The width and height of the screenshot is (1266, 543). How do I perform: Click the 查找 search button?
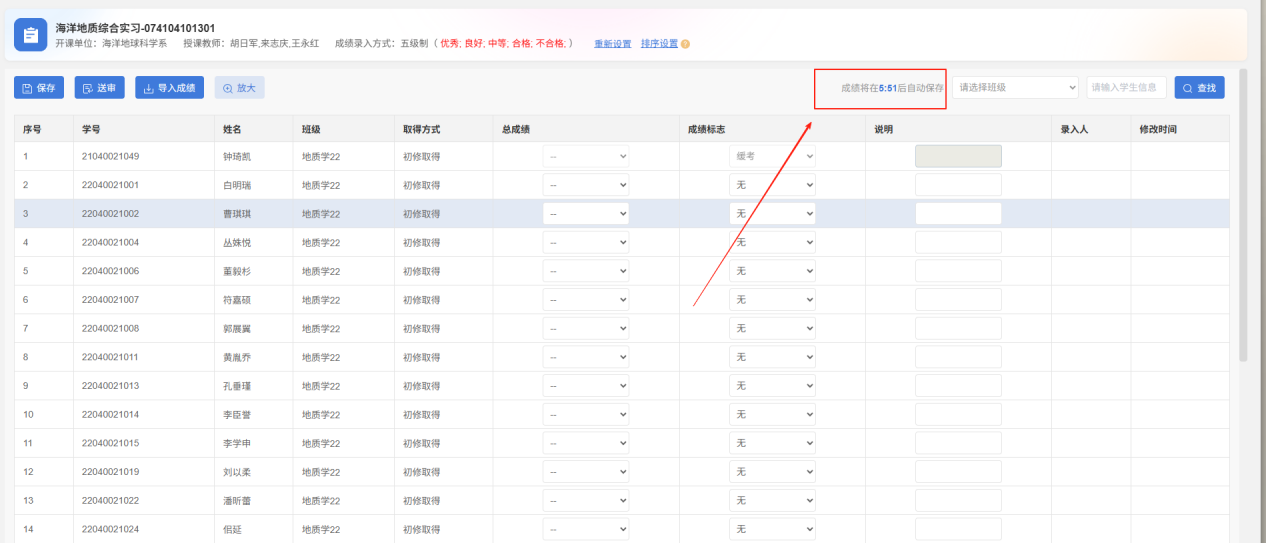coord(1199,88)
